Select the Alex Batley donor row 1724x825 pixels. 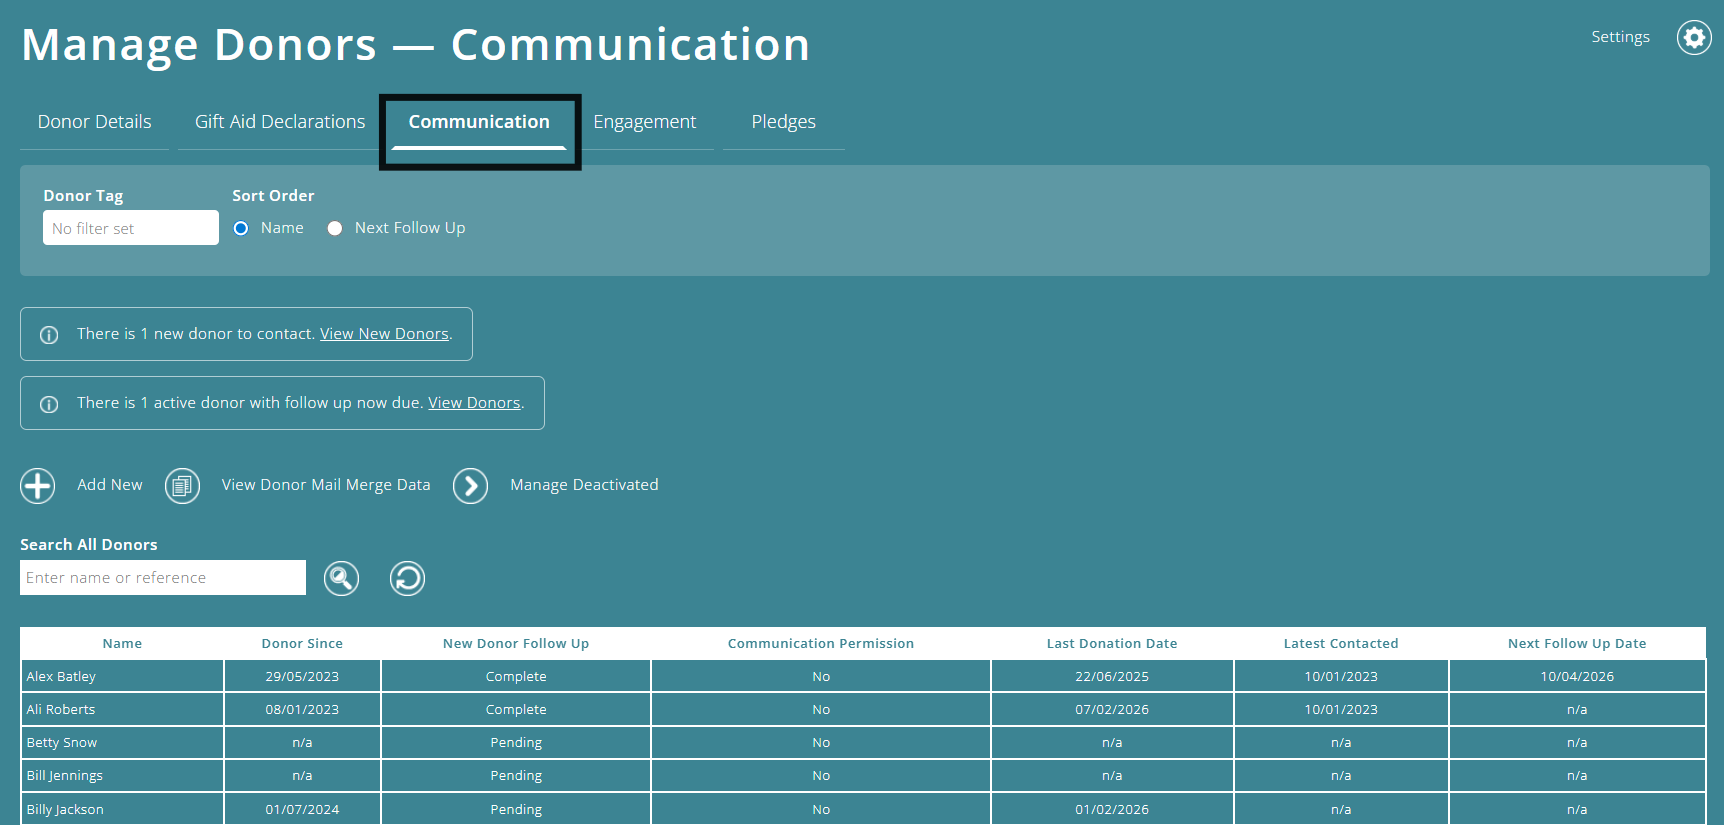863,677
